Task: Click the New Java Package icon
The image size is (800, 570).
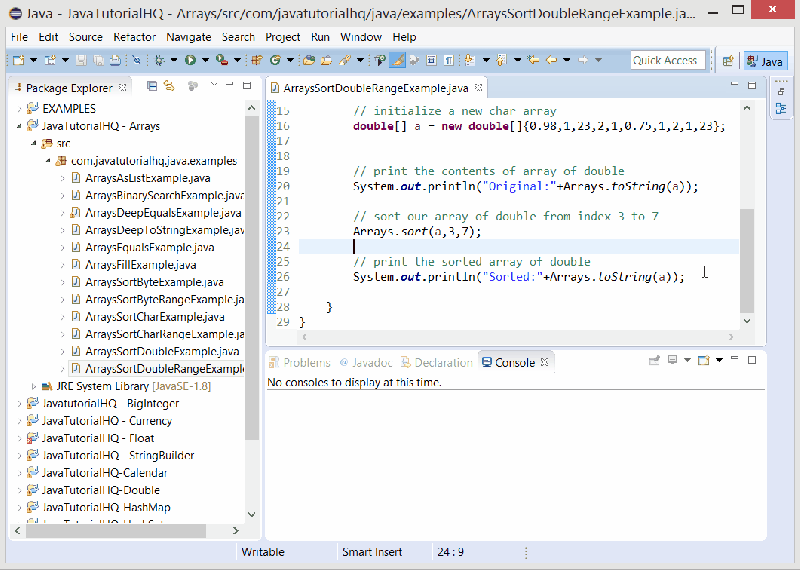Action: pyautogui.click(x=257, y=60)
